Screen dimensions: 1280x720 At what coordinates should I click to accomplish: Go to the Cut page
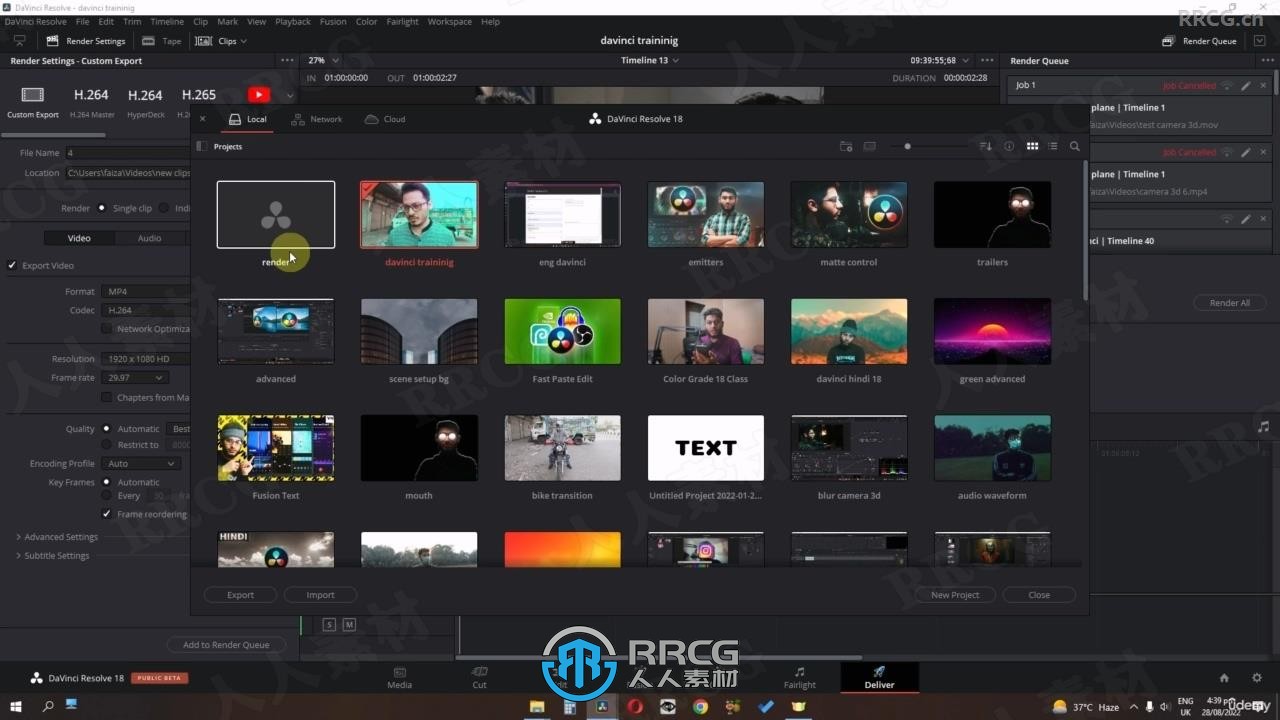coord(479,678)
